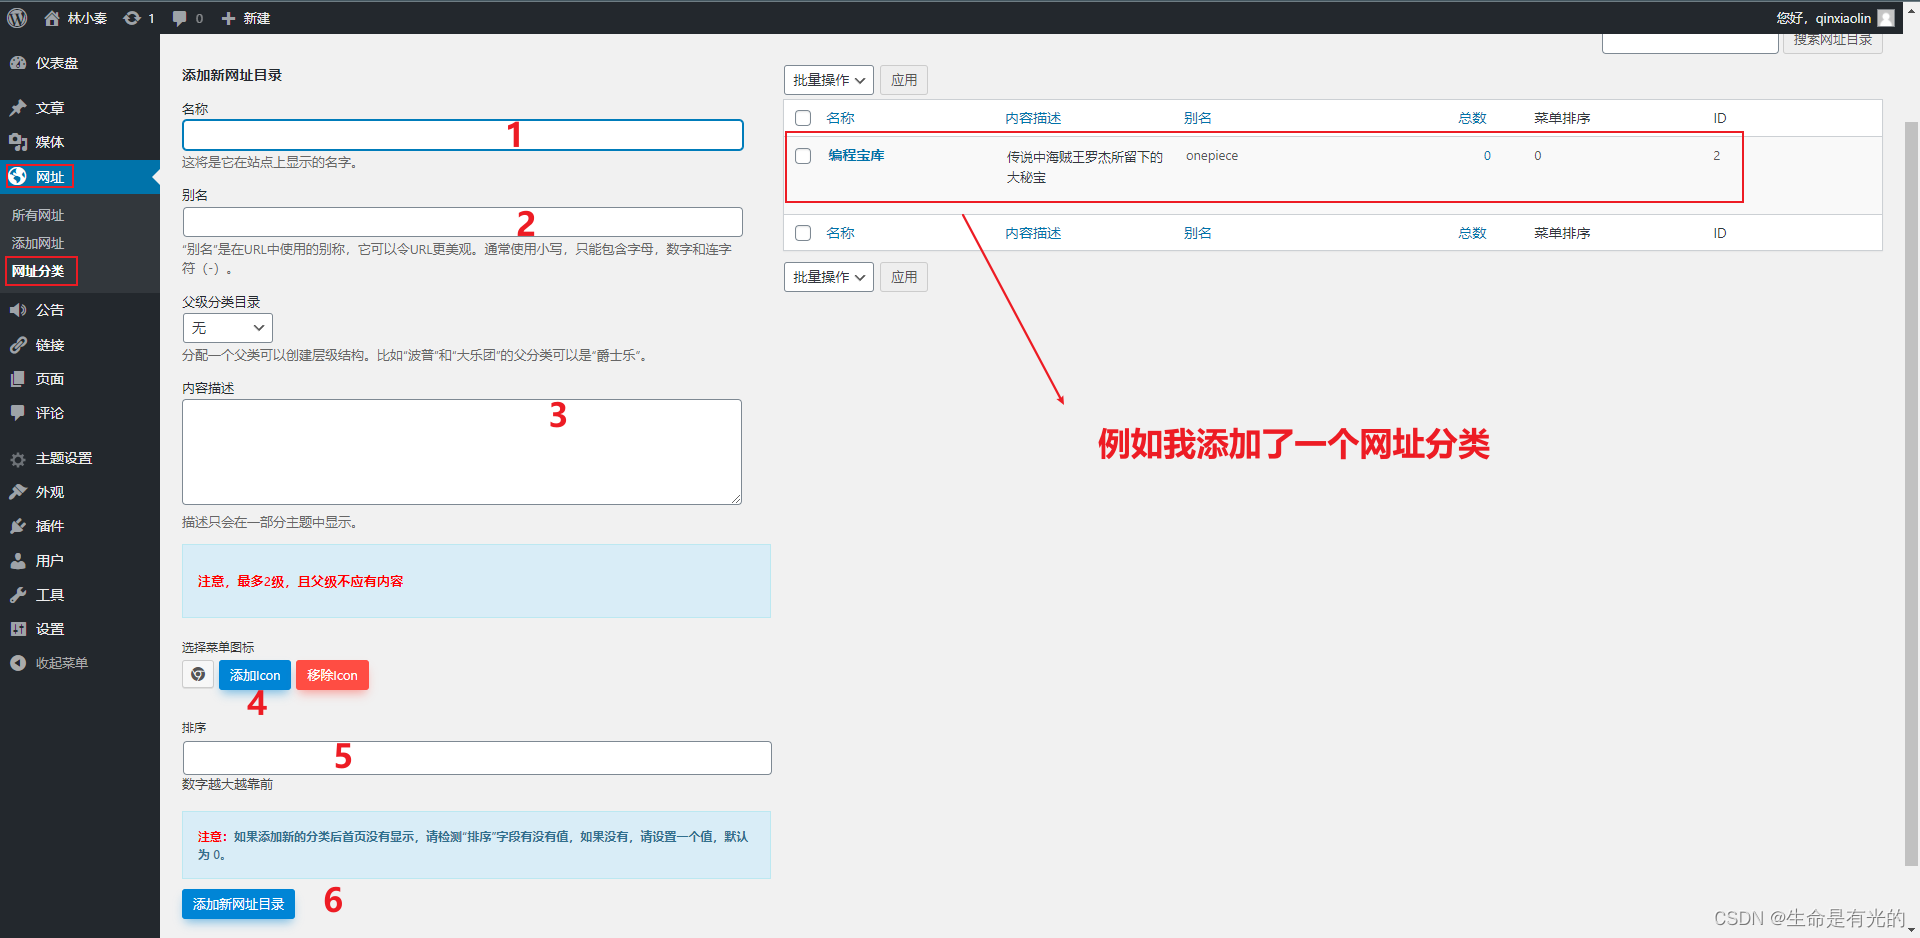1920x938 pixels.
Task: Click the 内容描述 textarea
Action: pos(462,452)
